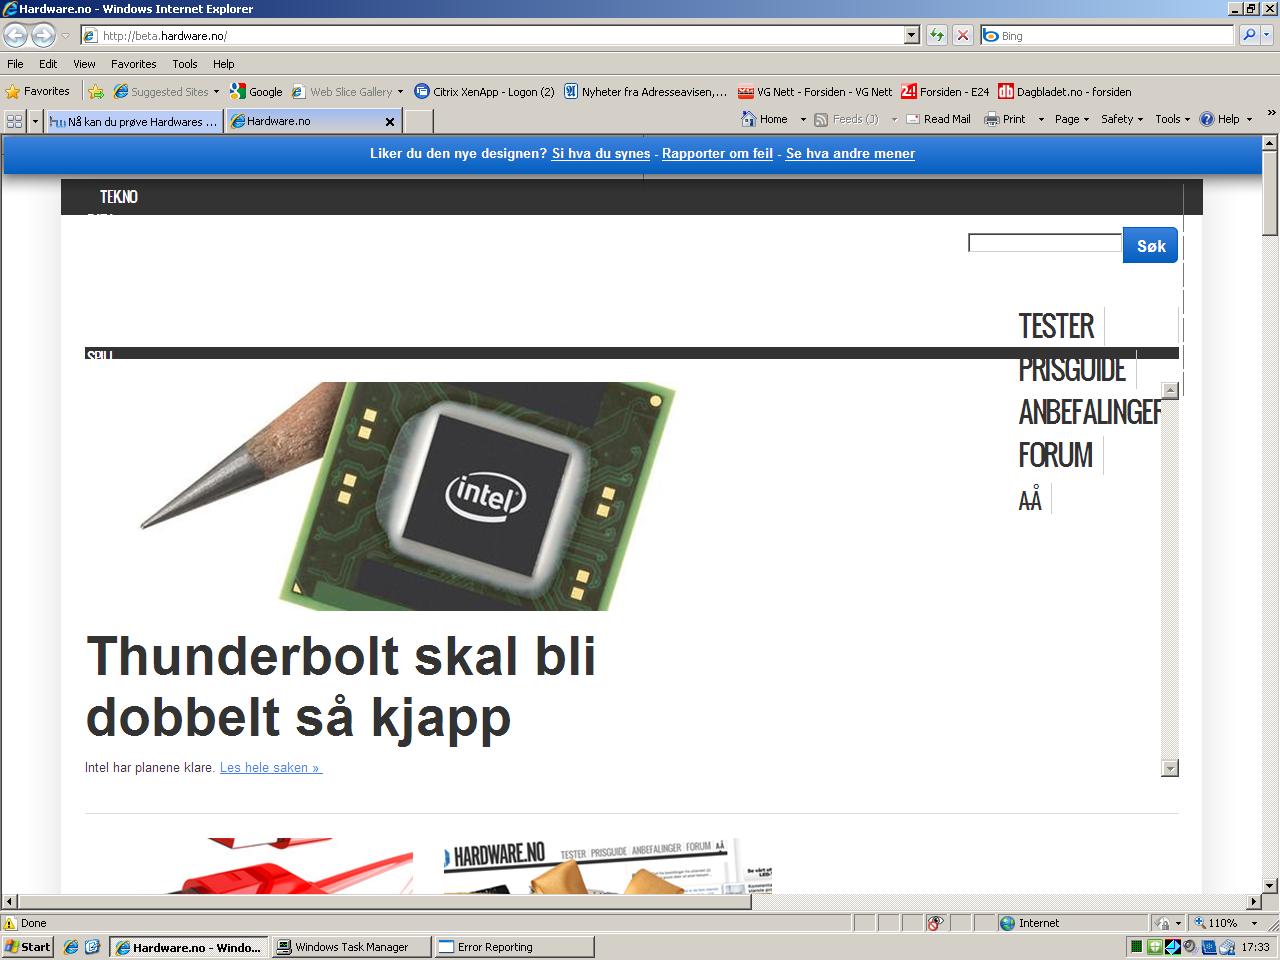This screenshot has height=960, width=1280.
Task: Open a new tab
Action: pos(418,121)
